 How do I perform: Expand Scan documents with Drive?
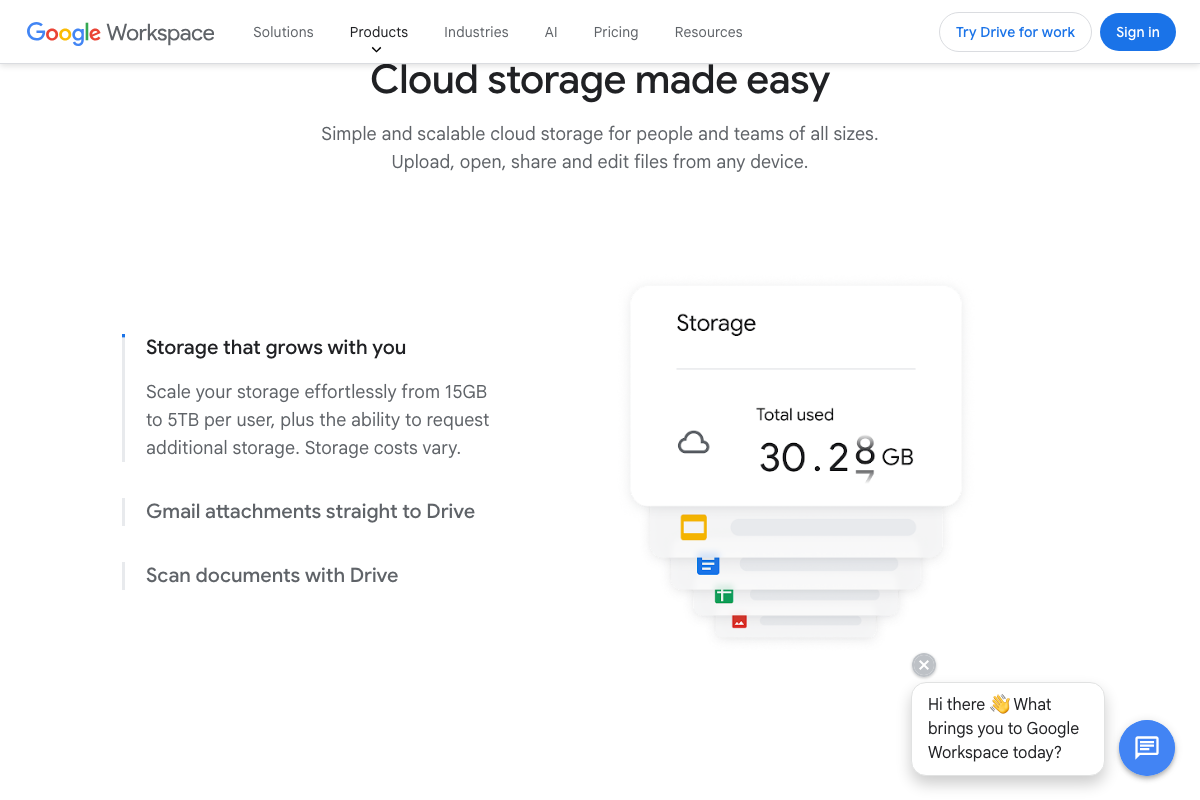click(272, 576)
